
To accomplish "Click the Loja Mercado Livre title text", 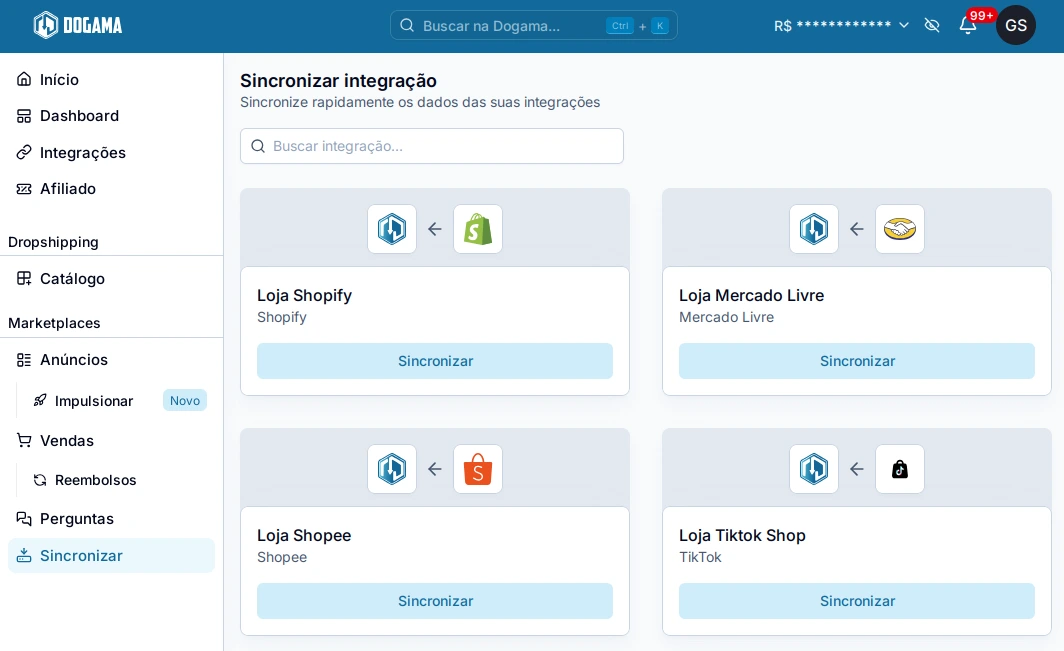I will [x=751, y=295].
